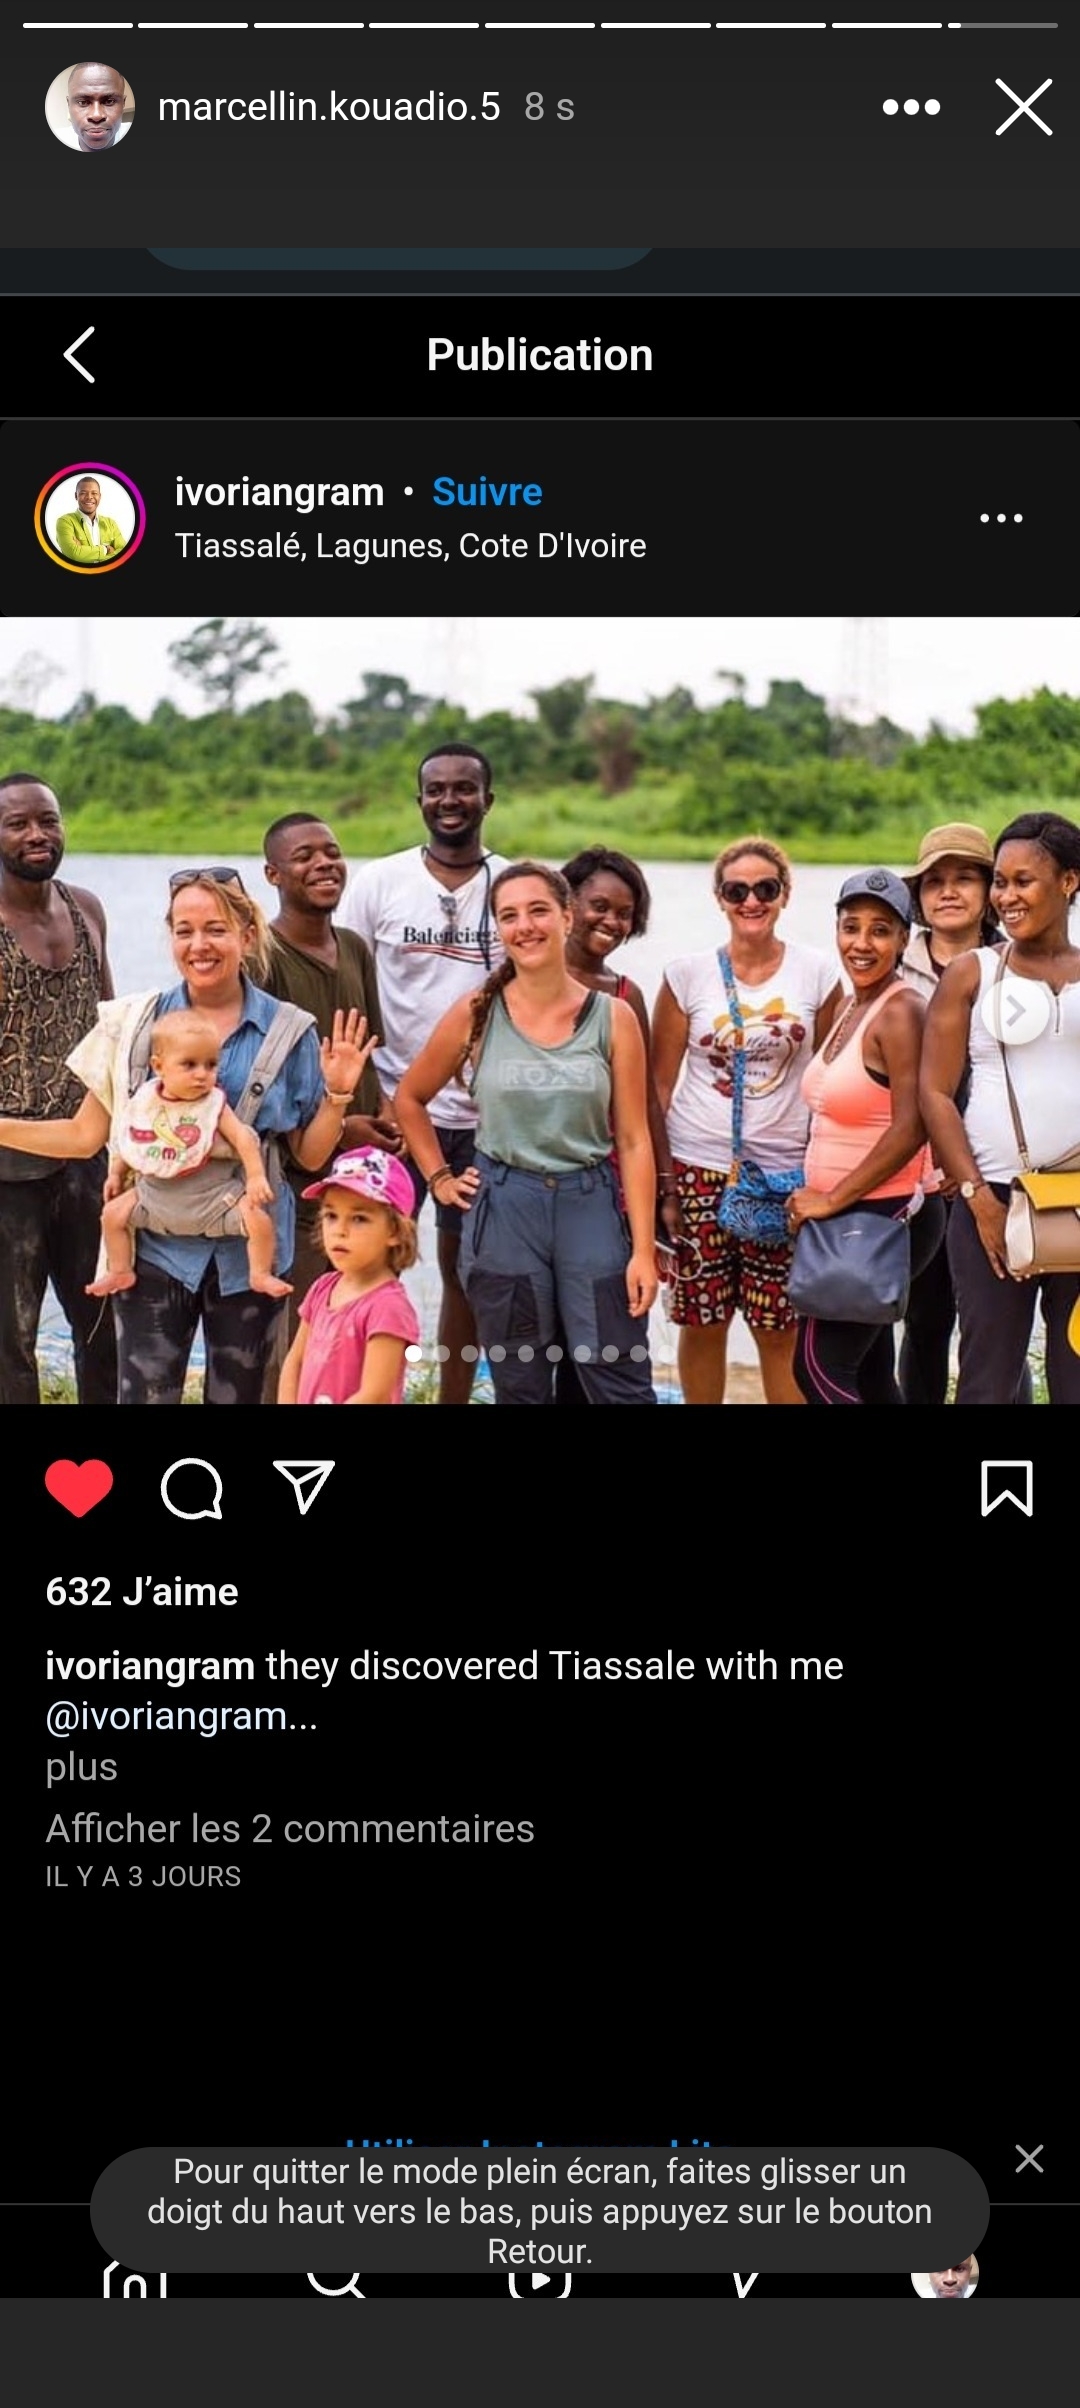
Task: Close the story with the X icon
Action: (x=1024, y=107)
